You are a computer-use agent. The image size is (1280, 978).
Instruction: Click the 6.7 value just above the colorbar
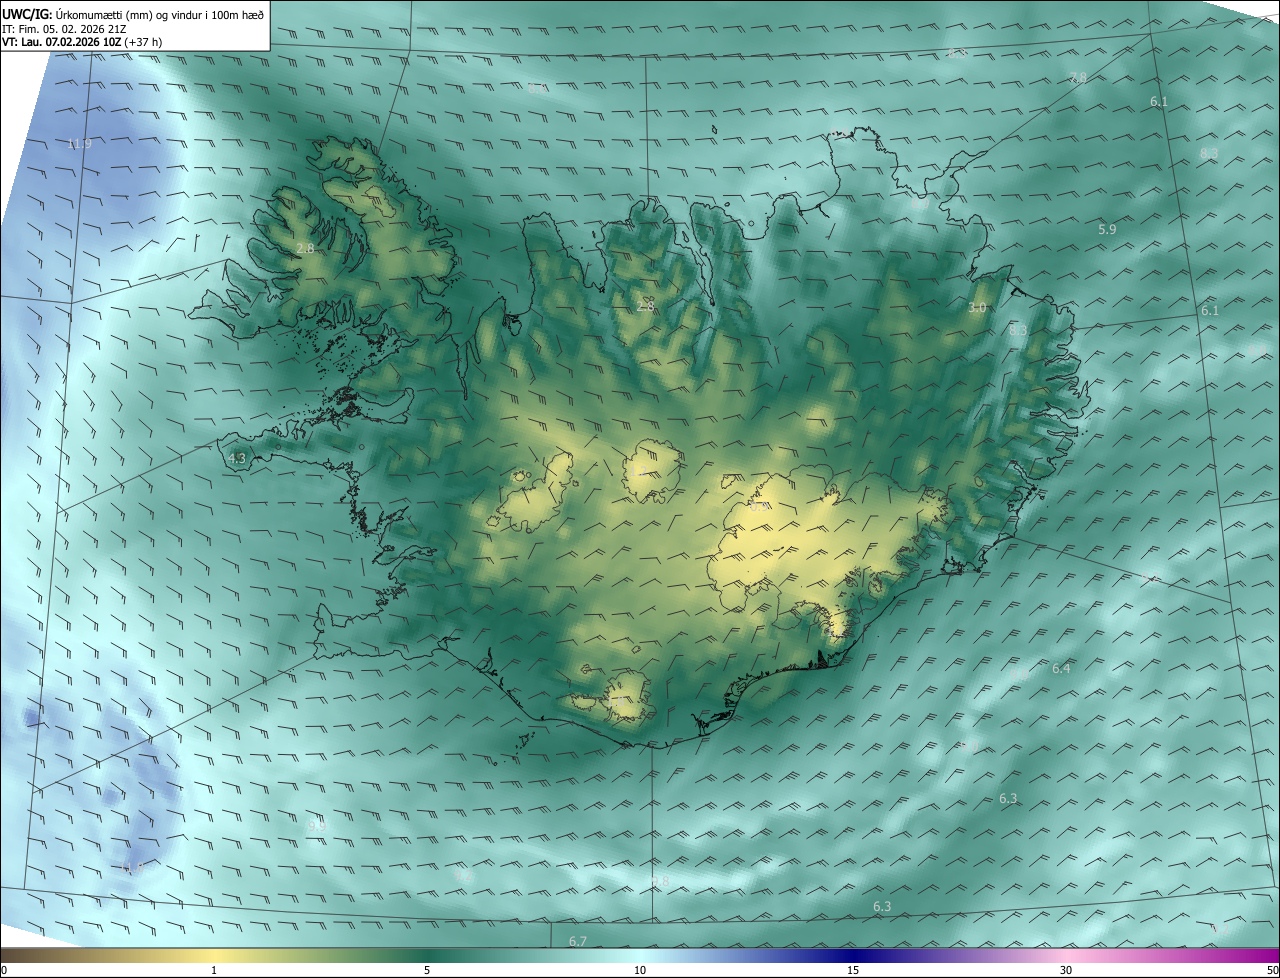pyautogui.click(x=578, y=941)
